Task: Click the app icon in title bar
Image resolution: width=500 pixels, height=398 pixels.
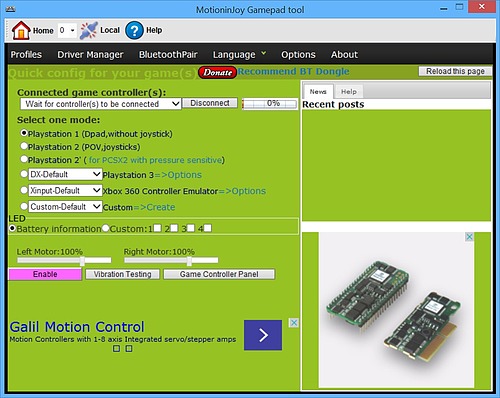Action: (x=10, y=9)
